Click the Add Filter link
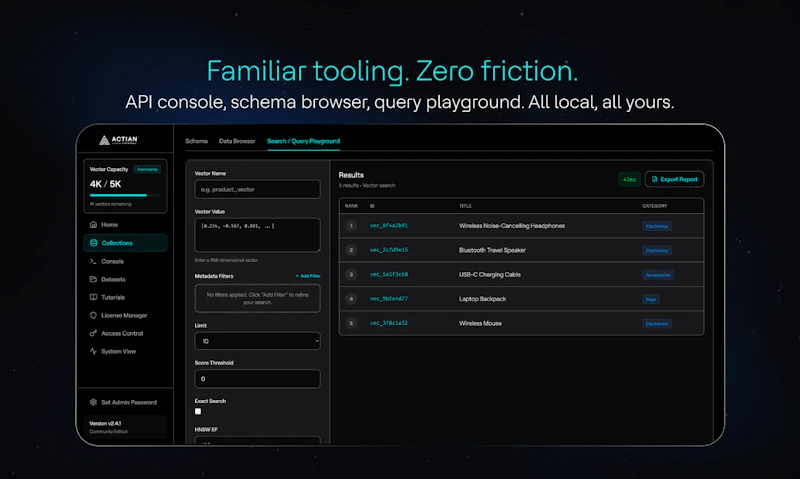800x479 pixels. tap(308, 276)
